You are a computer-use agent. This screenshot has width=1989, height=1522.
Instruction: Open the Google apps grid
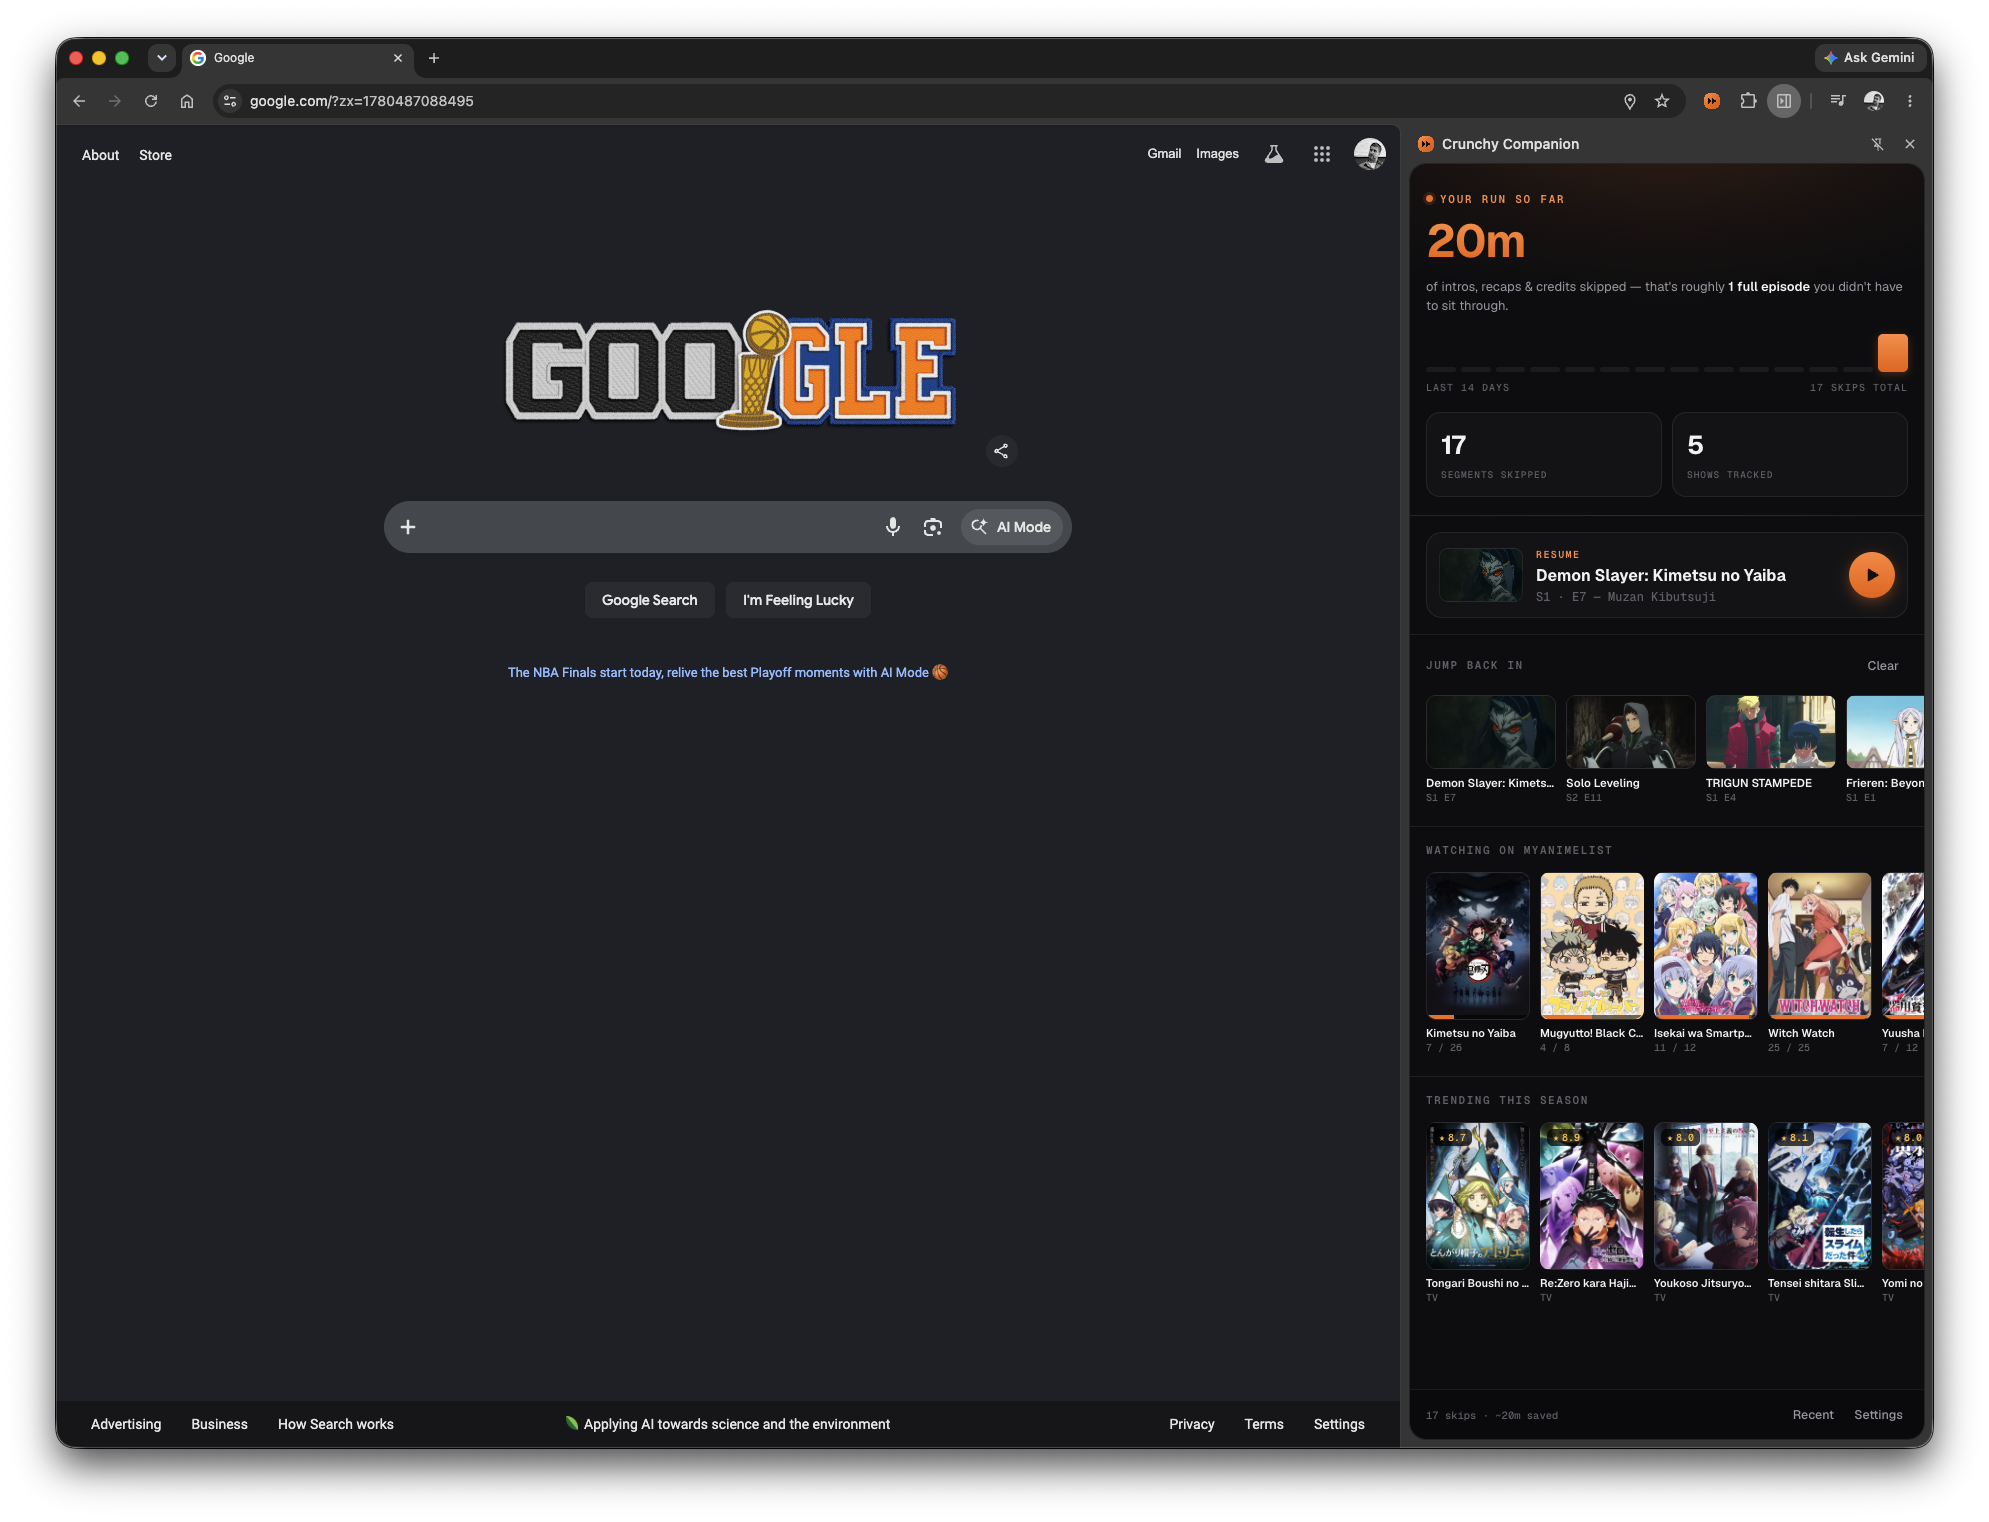[x=1322, y=154]
